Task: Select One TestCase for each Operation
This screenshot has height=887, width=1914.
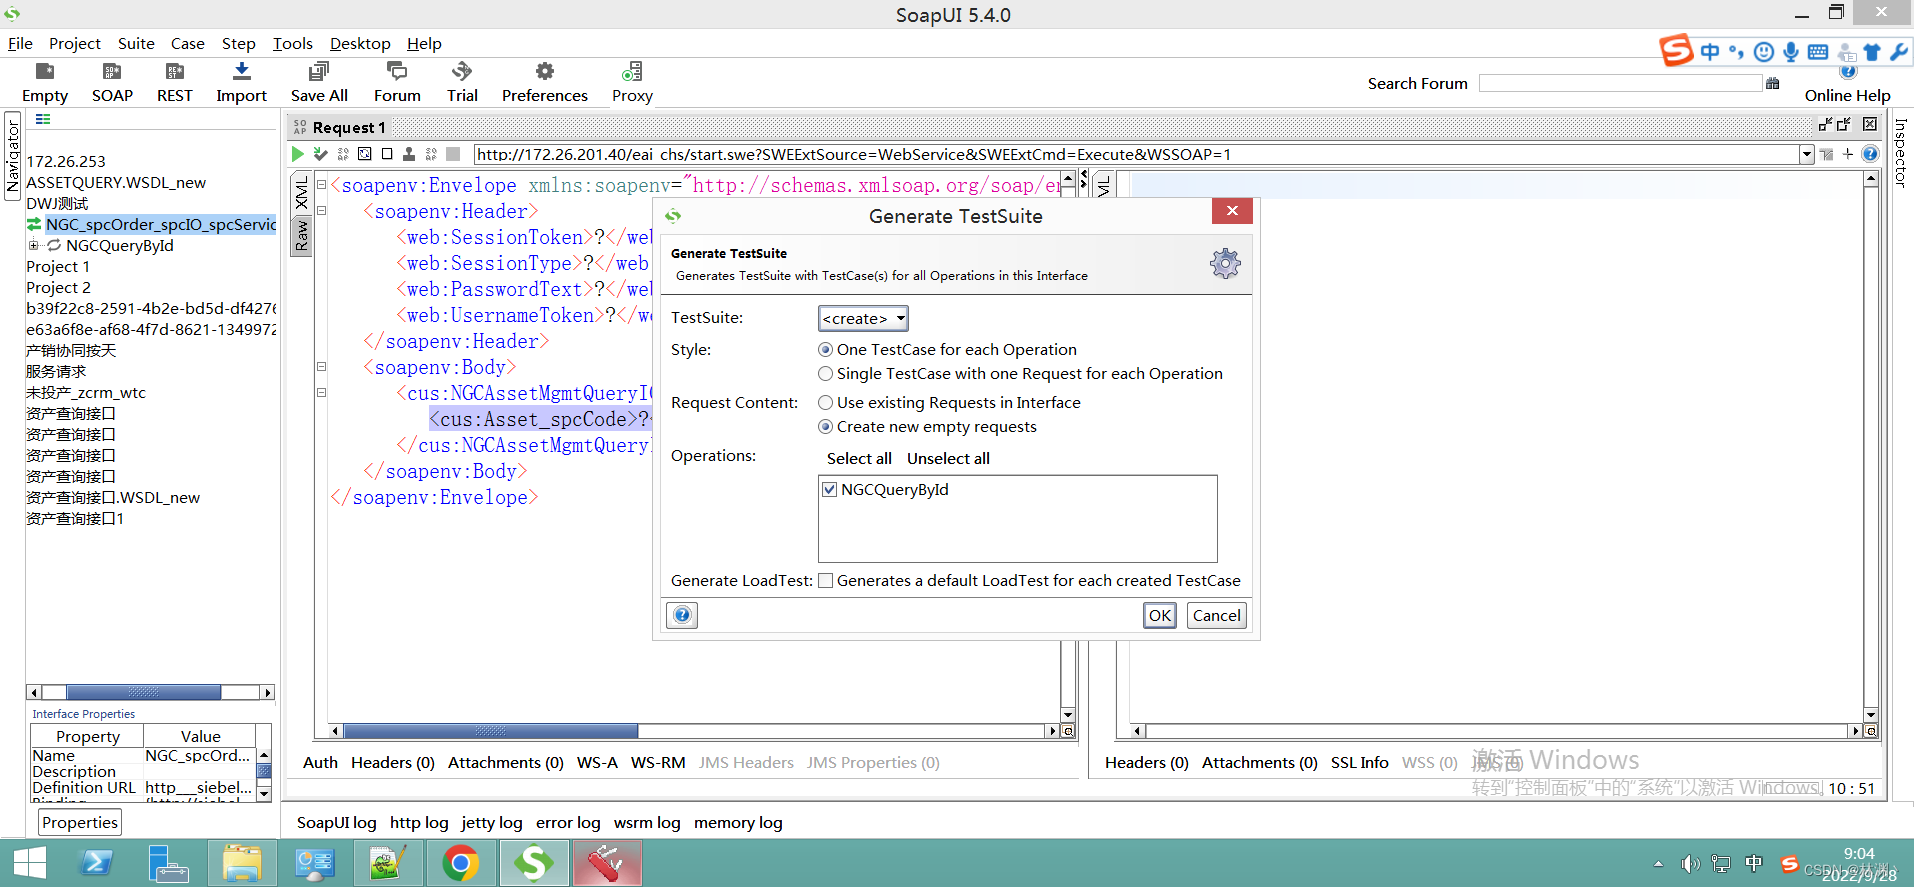Action: [x=825, y=350]
